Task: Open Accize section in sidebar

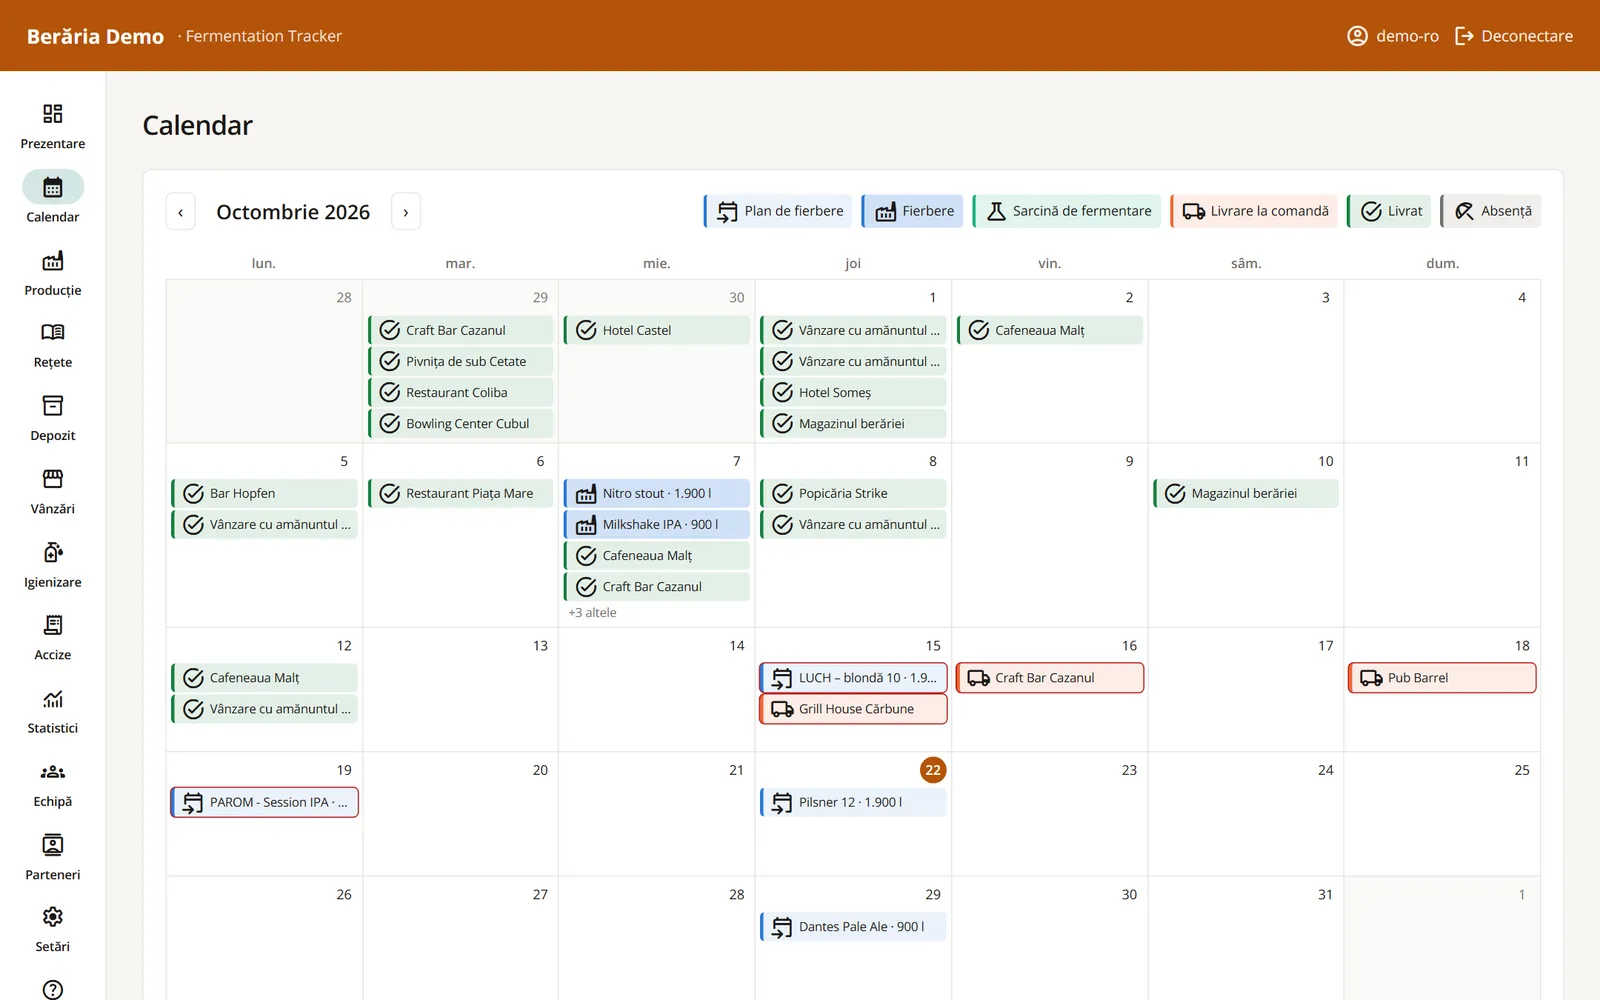Action: pos(52,639)
